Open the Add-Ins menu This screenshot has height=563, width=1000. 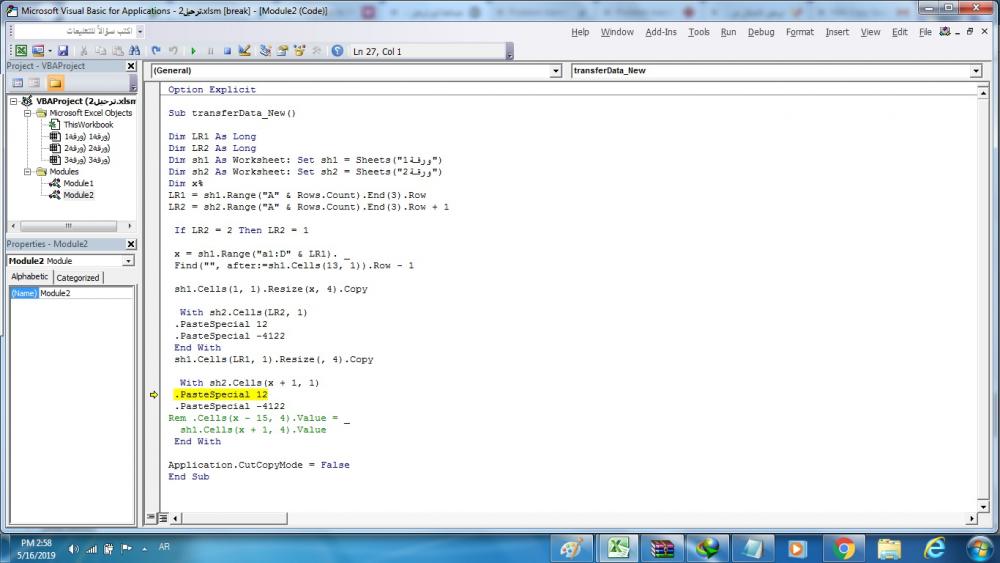pyautogui.click(x=661, y=32)
